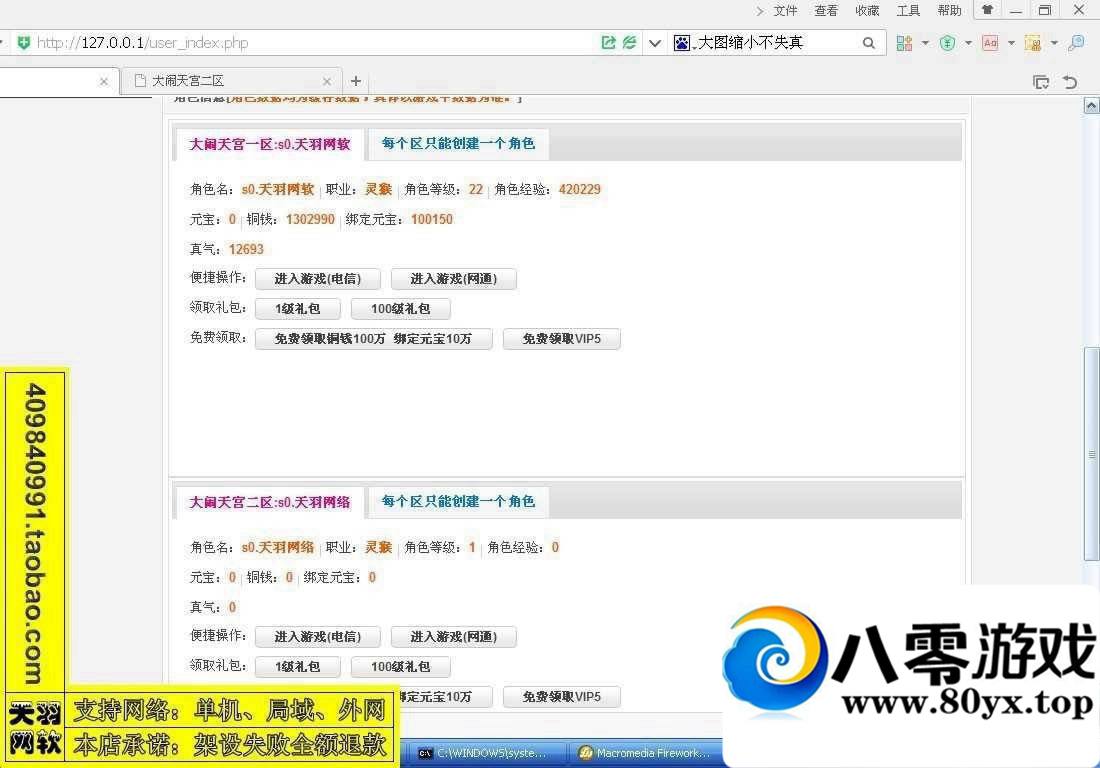Open the extensions grid icon in toolbar
The height and width of the screenshot is (768, 1100).
point(904,43)
